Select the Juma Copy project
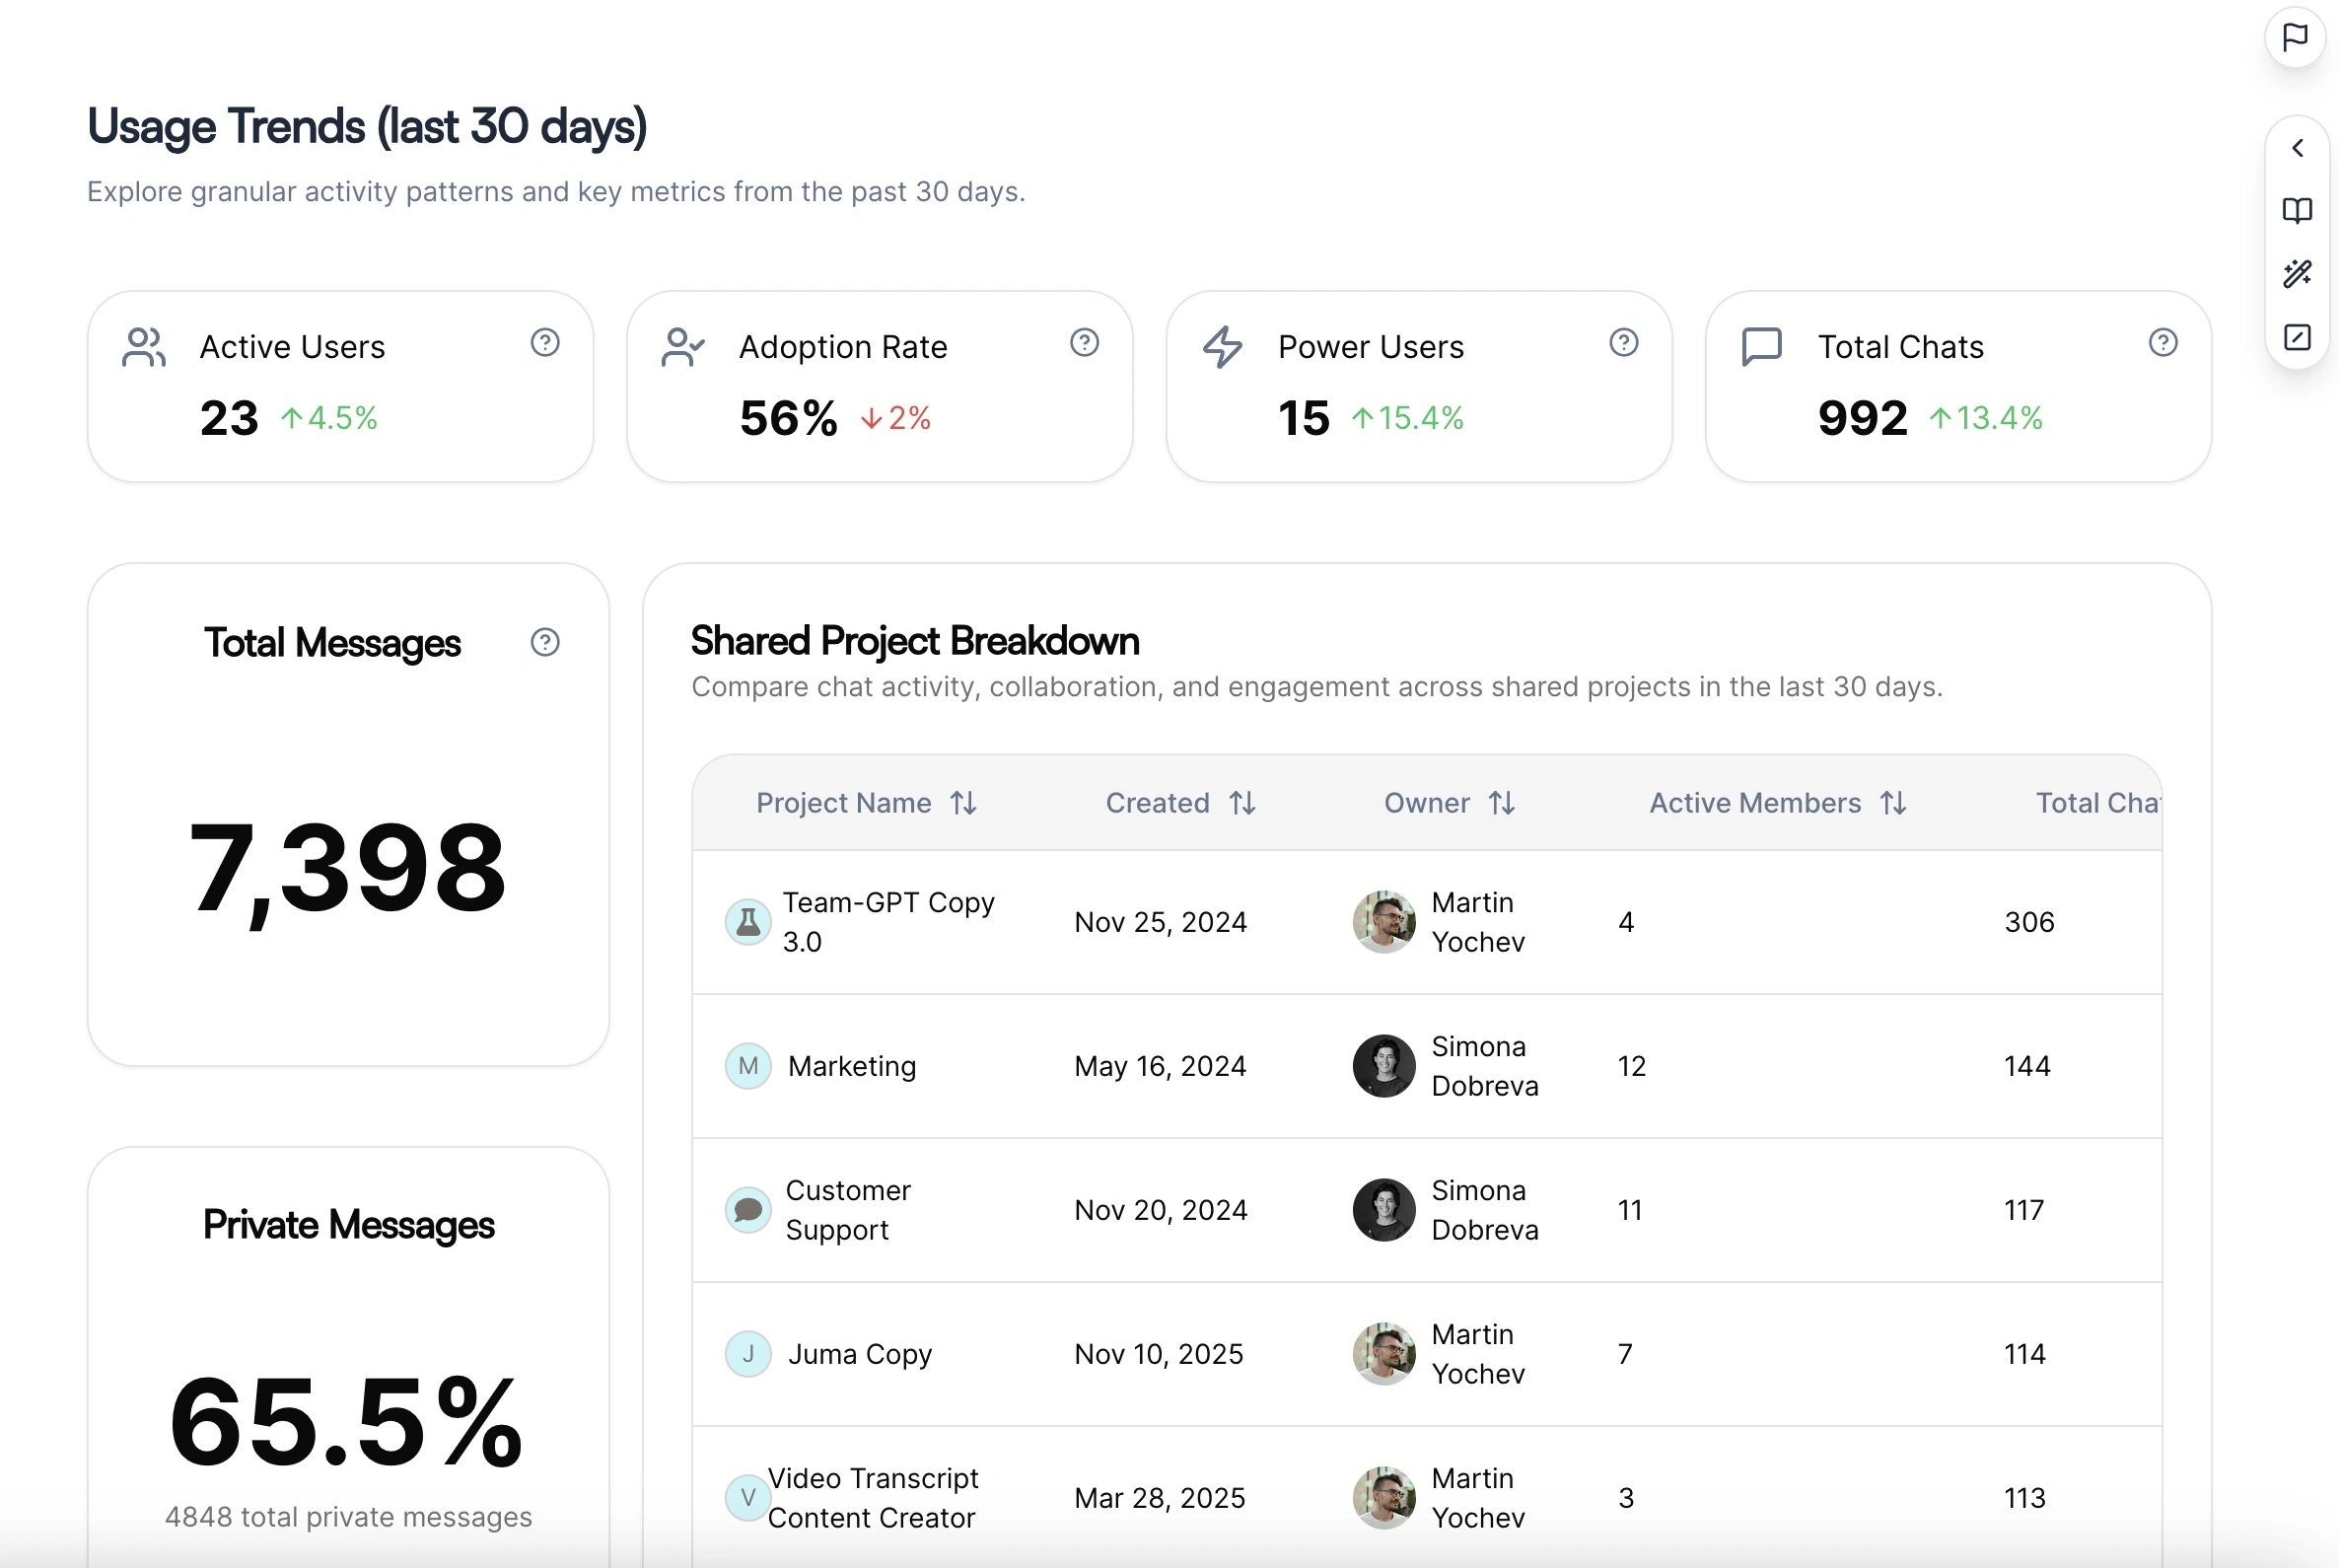The height and width of the screenshot is (1568, 2339). click(x=859, y=1354)
